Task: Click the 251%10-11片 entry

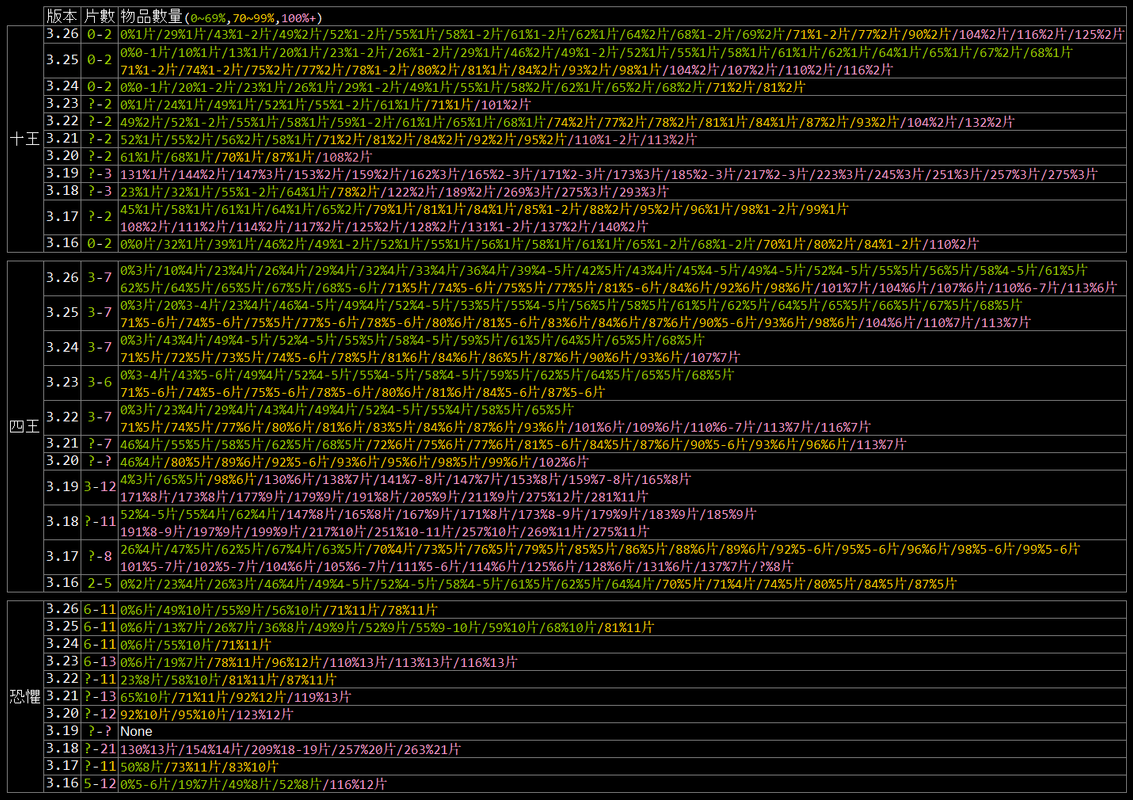Action: 417,532
